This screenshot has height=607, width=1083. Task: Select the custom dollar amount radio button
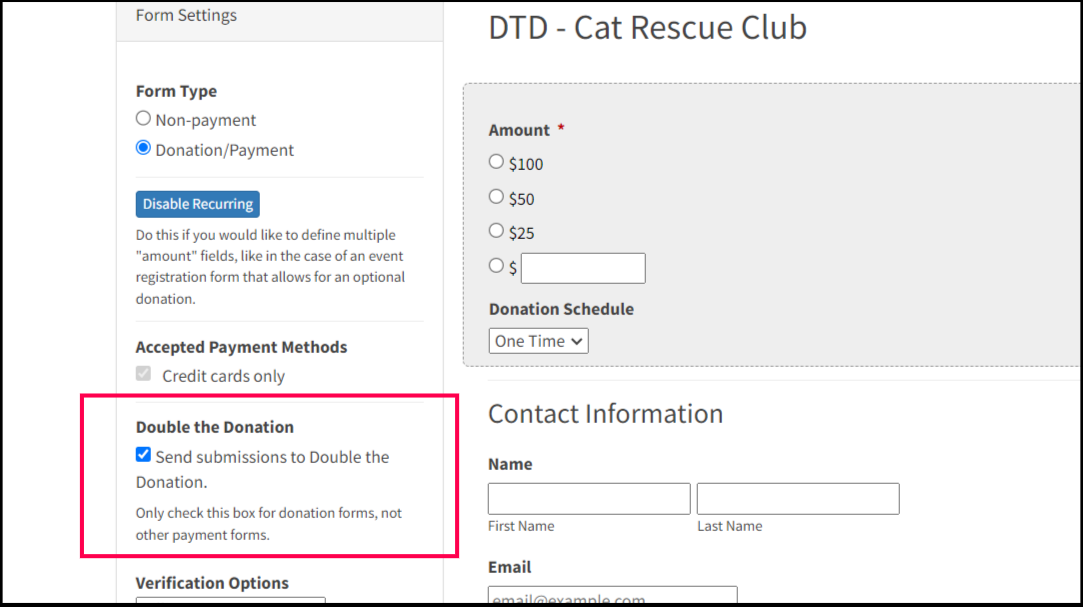click(496, 266)
